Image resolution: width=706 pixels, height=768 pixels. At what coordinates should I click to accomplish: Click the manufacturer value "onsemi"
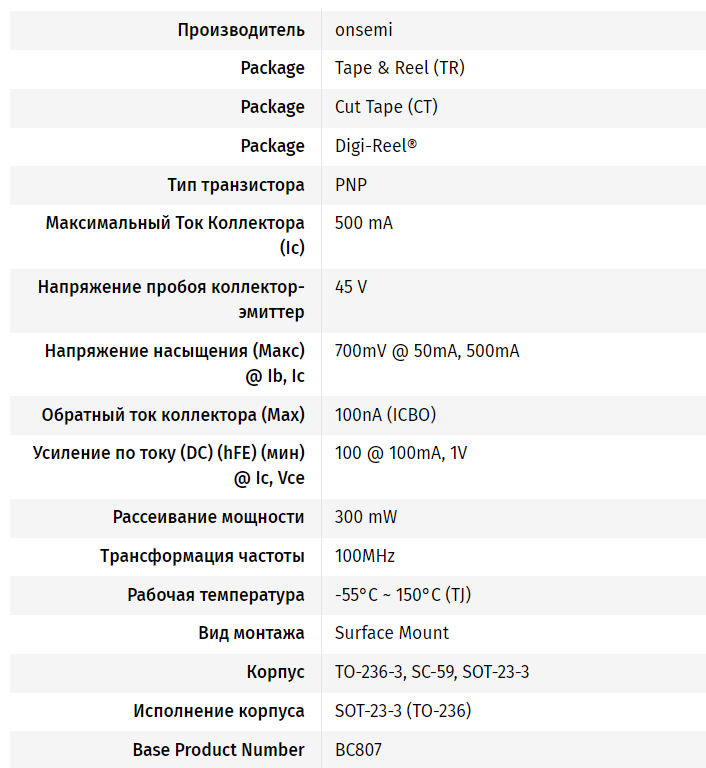[x=363, y=30]
